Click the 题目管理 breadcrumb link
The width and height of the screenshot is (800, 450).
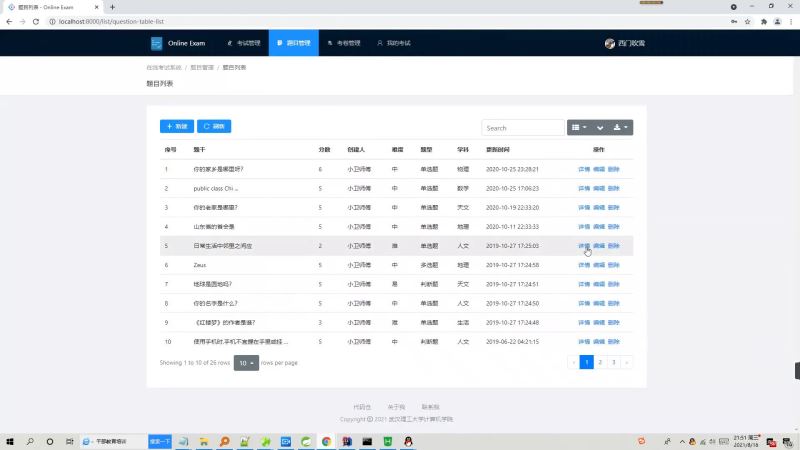pos(202,67)
